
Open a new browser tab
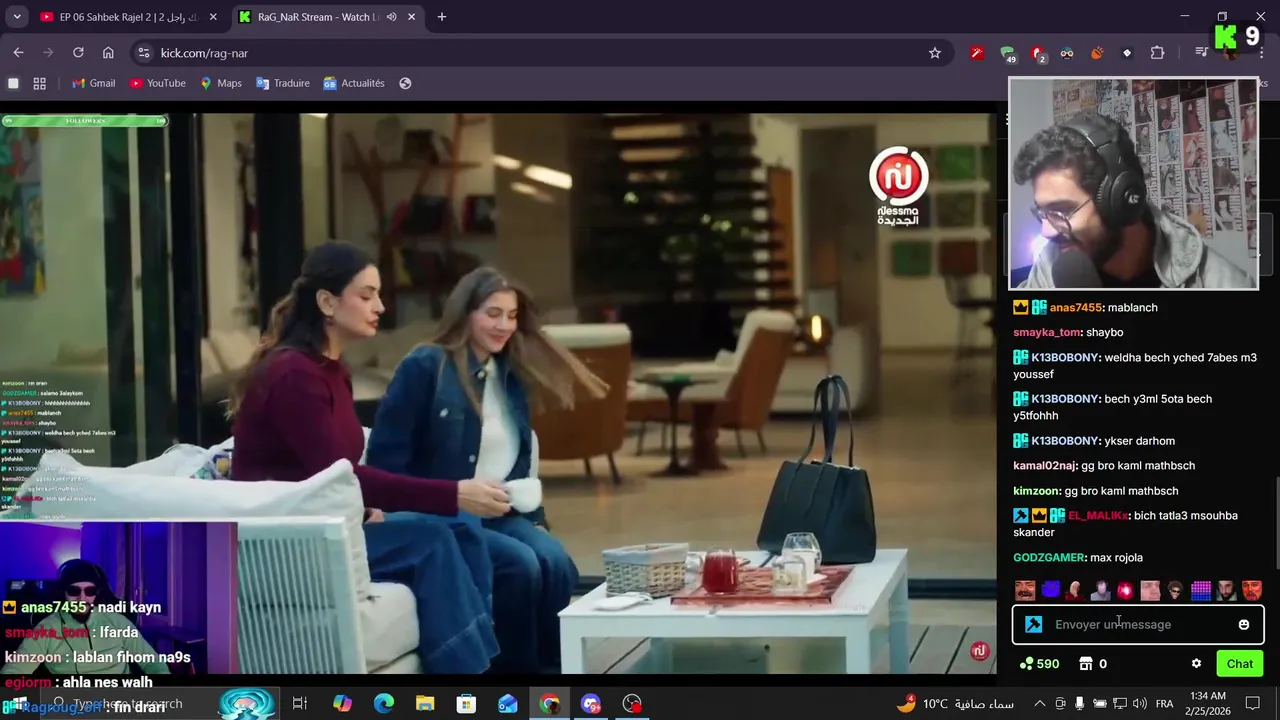tap(442, 17)
